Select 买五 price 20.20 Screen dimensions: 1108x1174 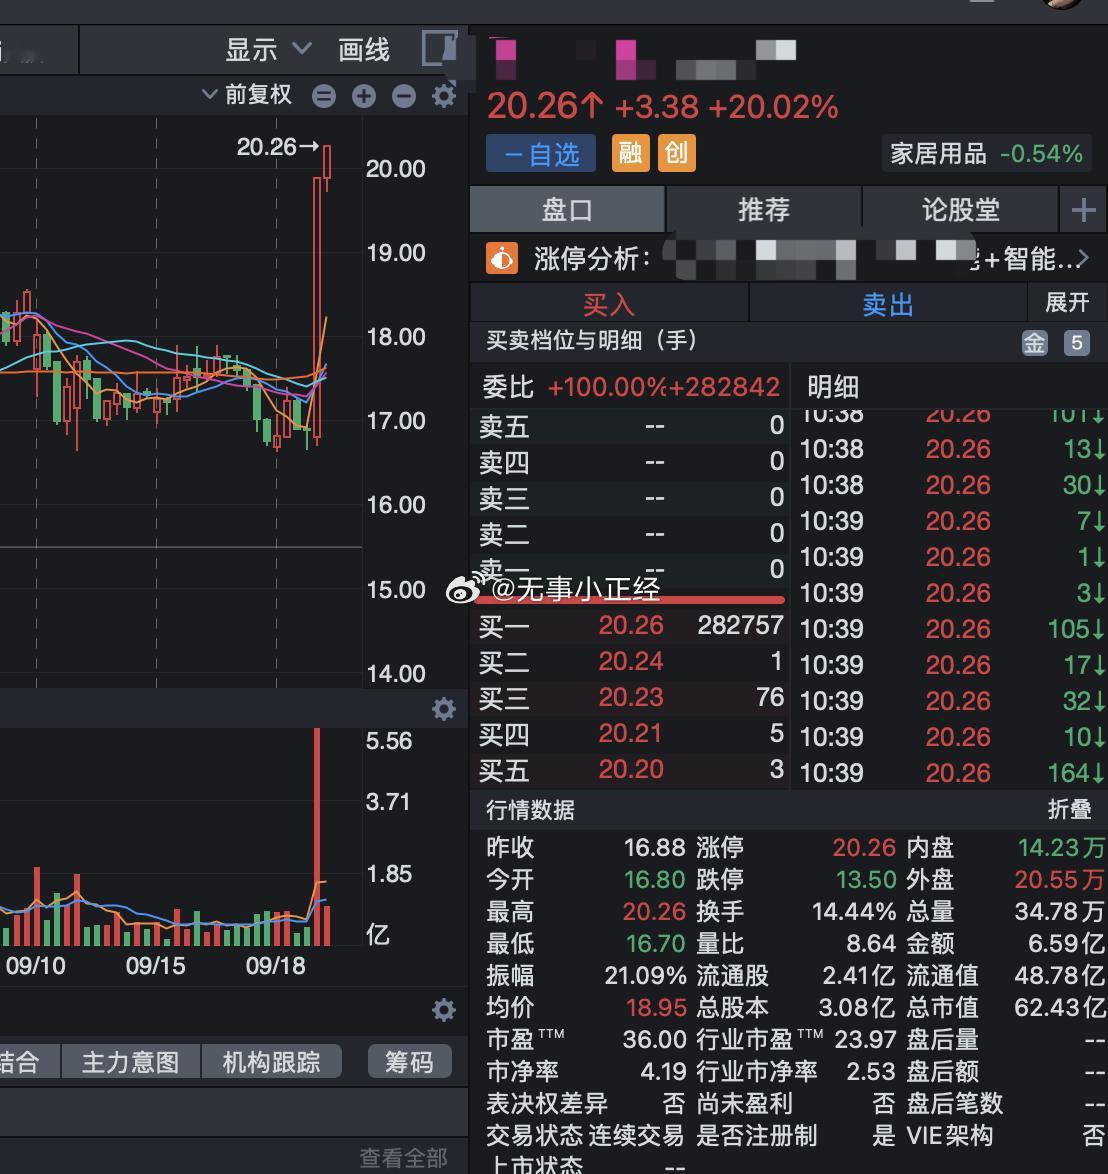tap(631, 769)
